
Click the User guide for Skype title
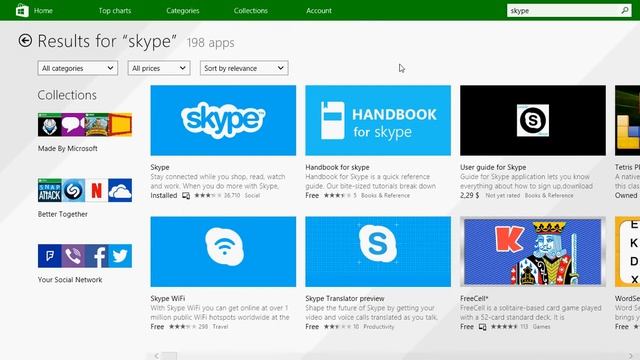[493, 167]
